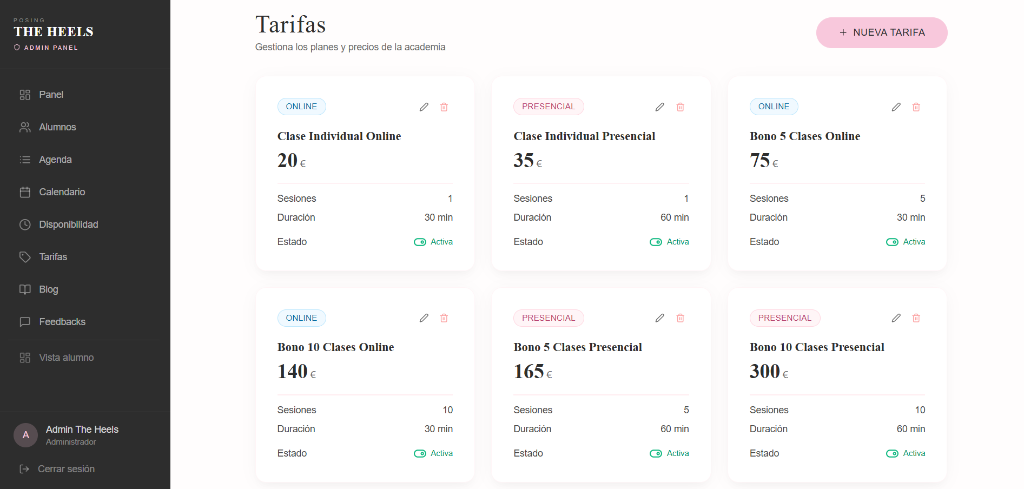The height and width of the screenshot is (489, 1024).
Task: Toggle Activa switch on Clase Individual Presencial
Action: 656,242
